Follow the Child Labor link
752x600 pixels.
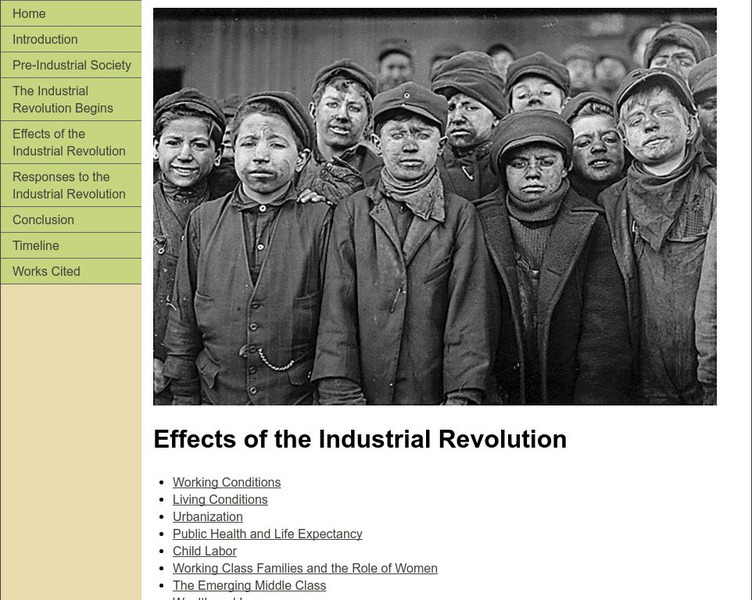pos(205,551)
